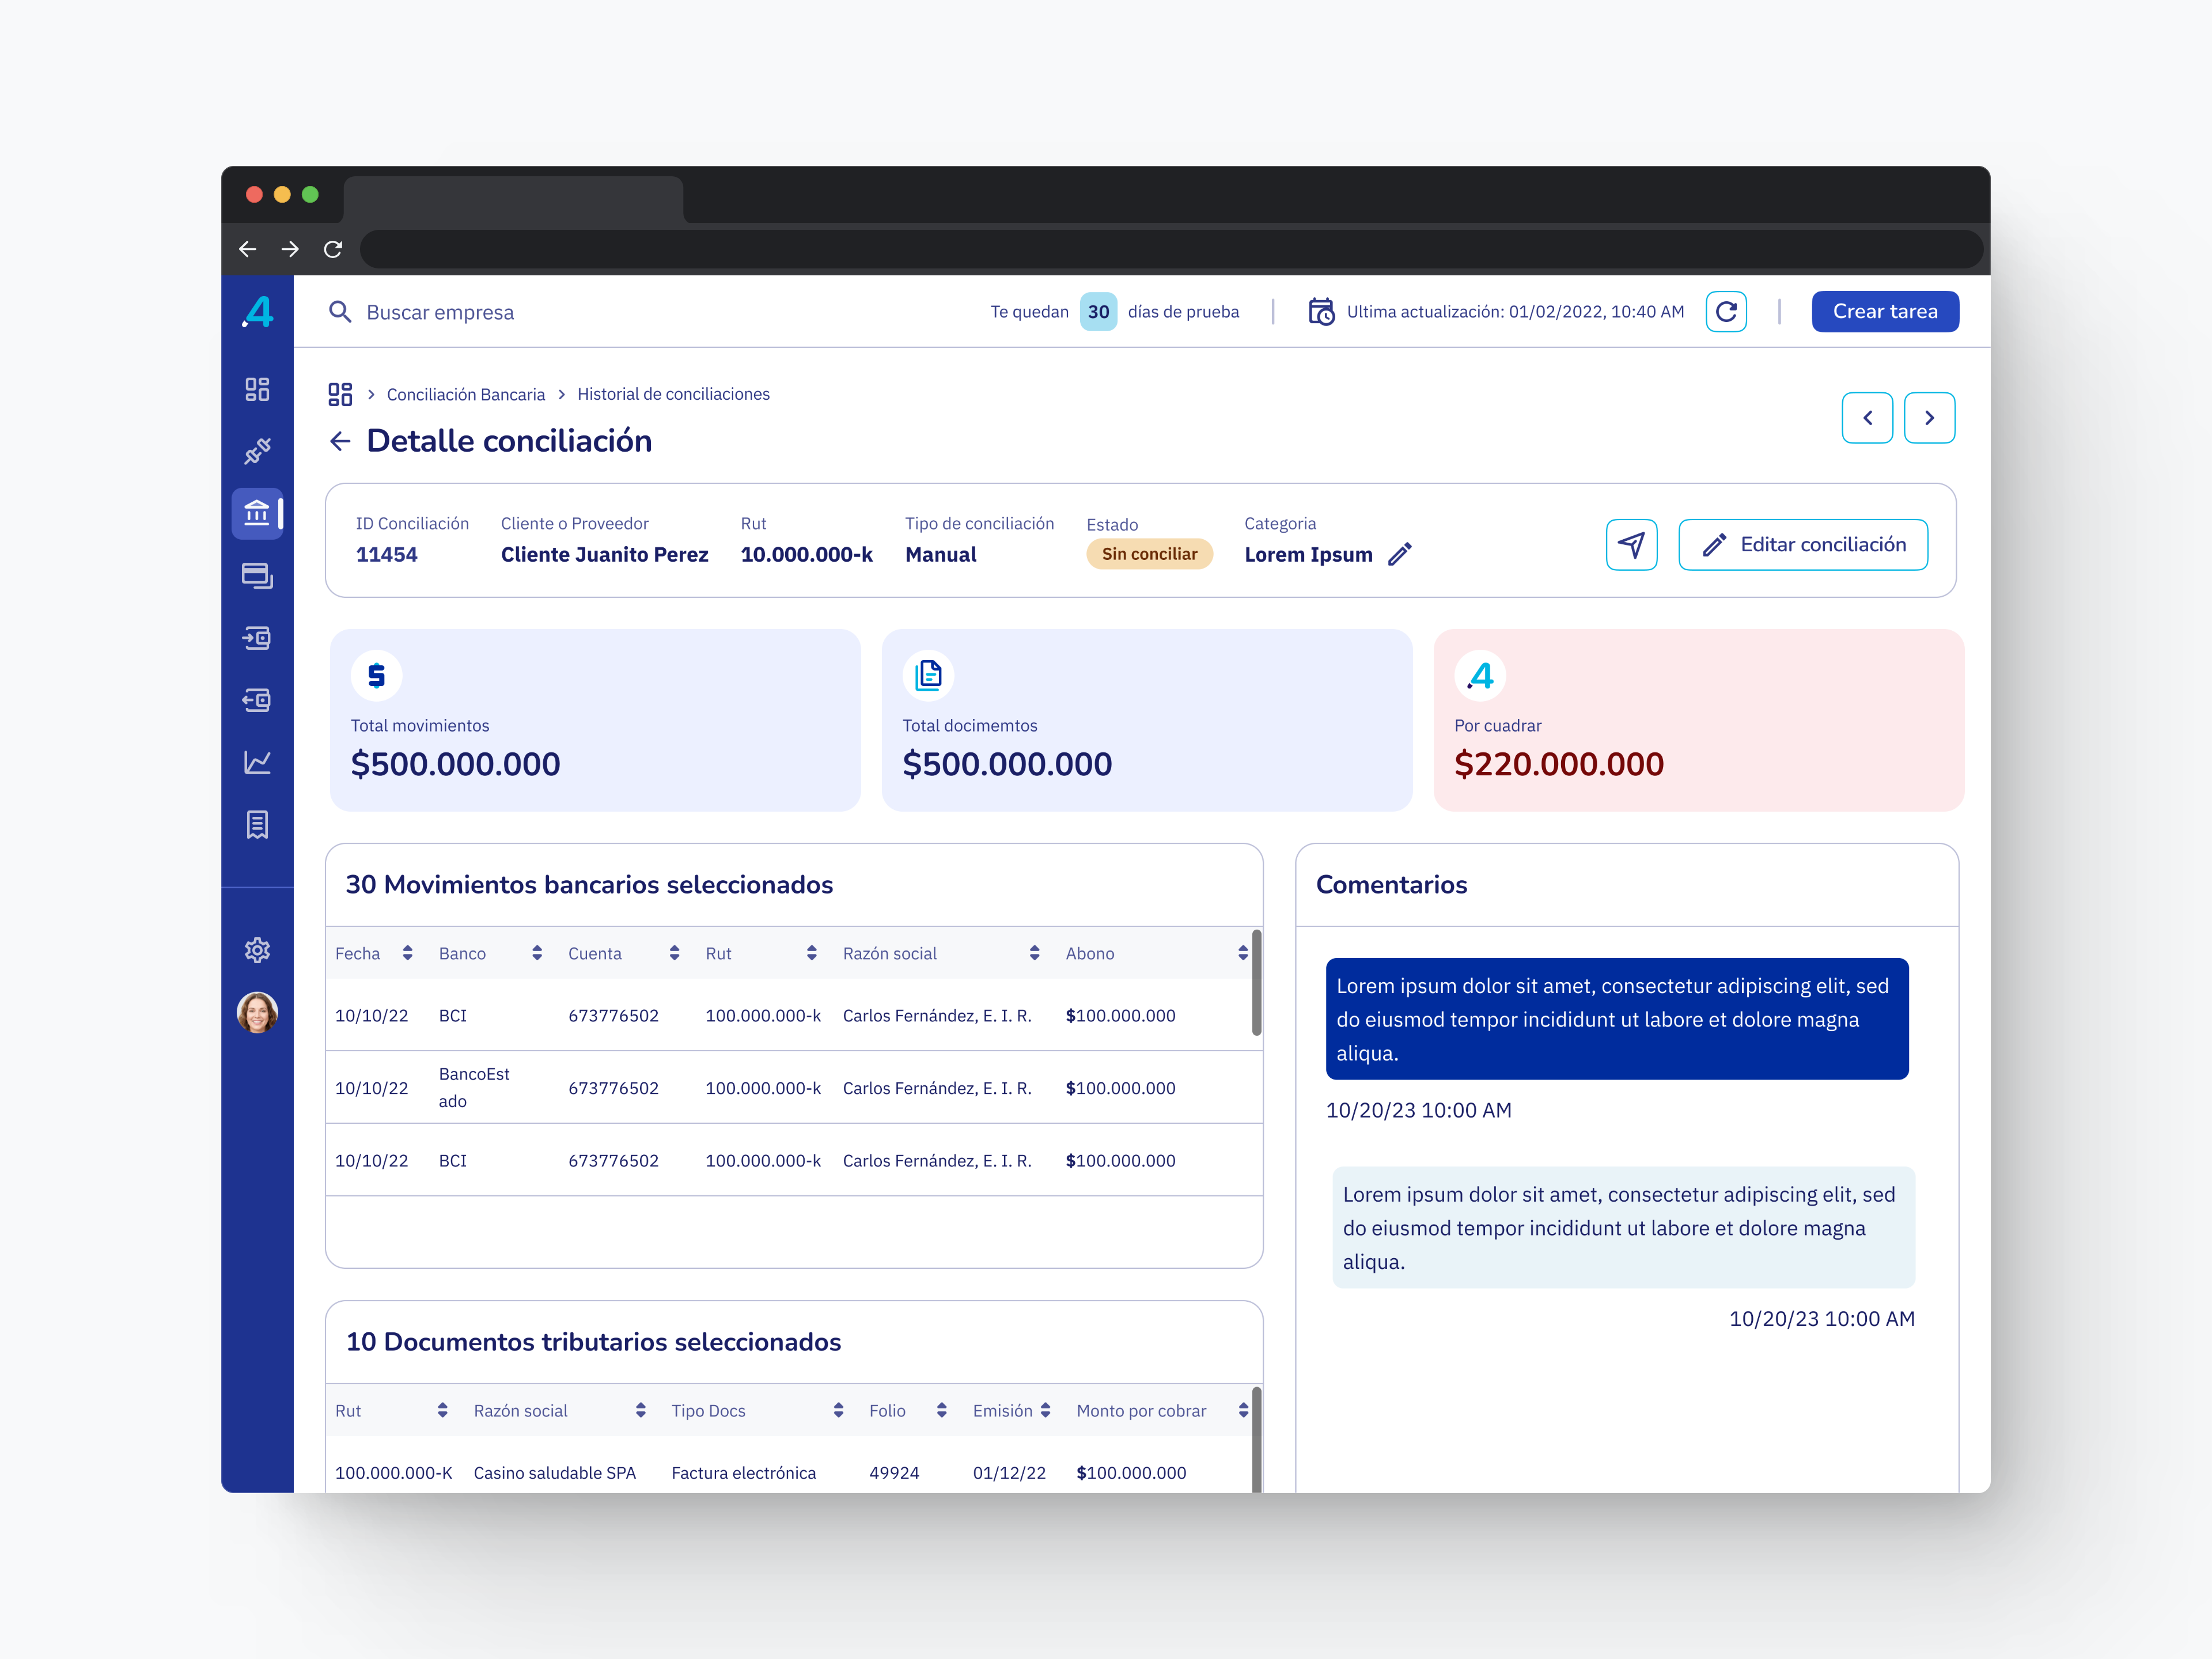This screenshot has width=2212, height=1659.
Task: Go to next conciliation with right chevron
Action: tap(1929, 418)
